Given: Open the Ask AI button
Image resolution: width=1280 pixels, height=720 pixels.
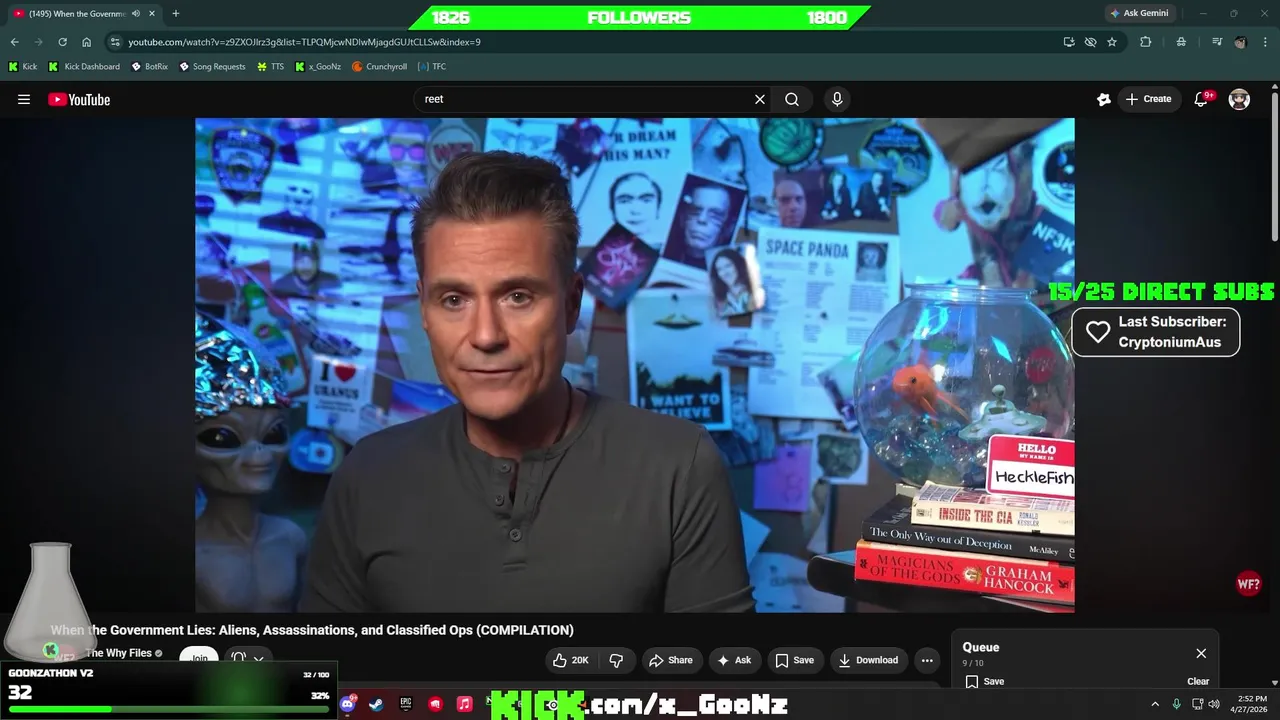Looking at the screenshot, I should (x=734, y=660).
